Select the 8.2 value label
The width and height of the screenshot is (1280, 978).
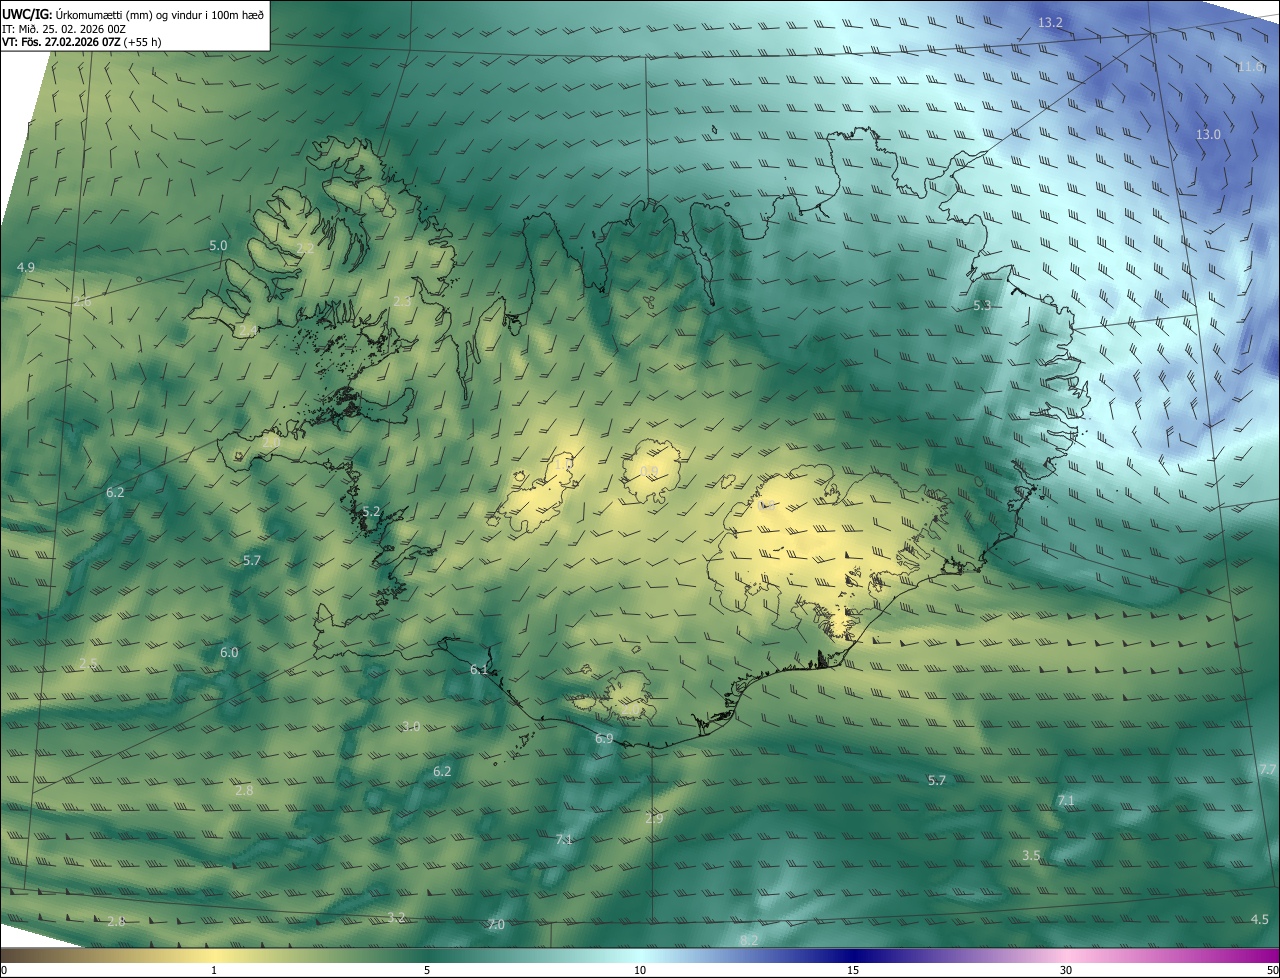pos(749,940)
